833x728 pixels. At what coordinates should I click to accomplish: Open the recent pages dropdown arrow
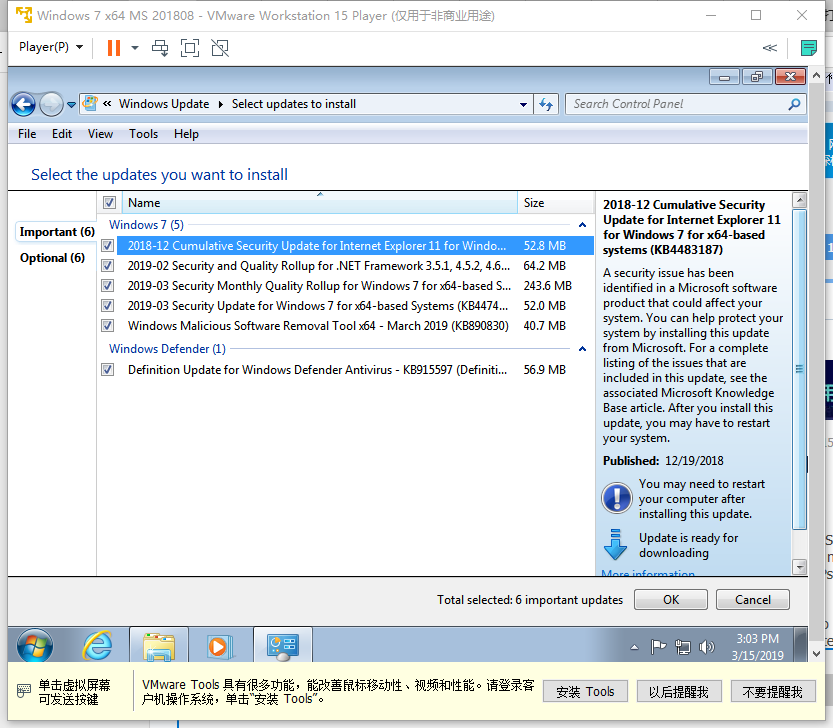click(71, 105)
